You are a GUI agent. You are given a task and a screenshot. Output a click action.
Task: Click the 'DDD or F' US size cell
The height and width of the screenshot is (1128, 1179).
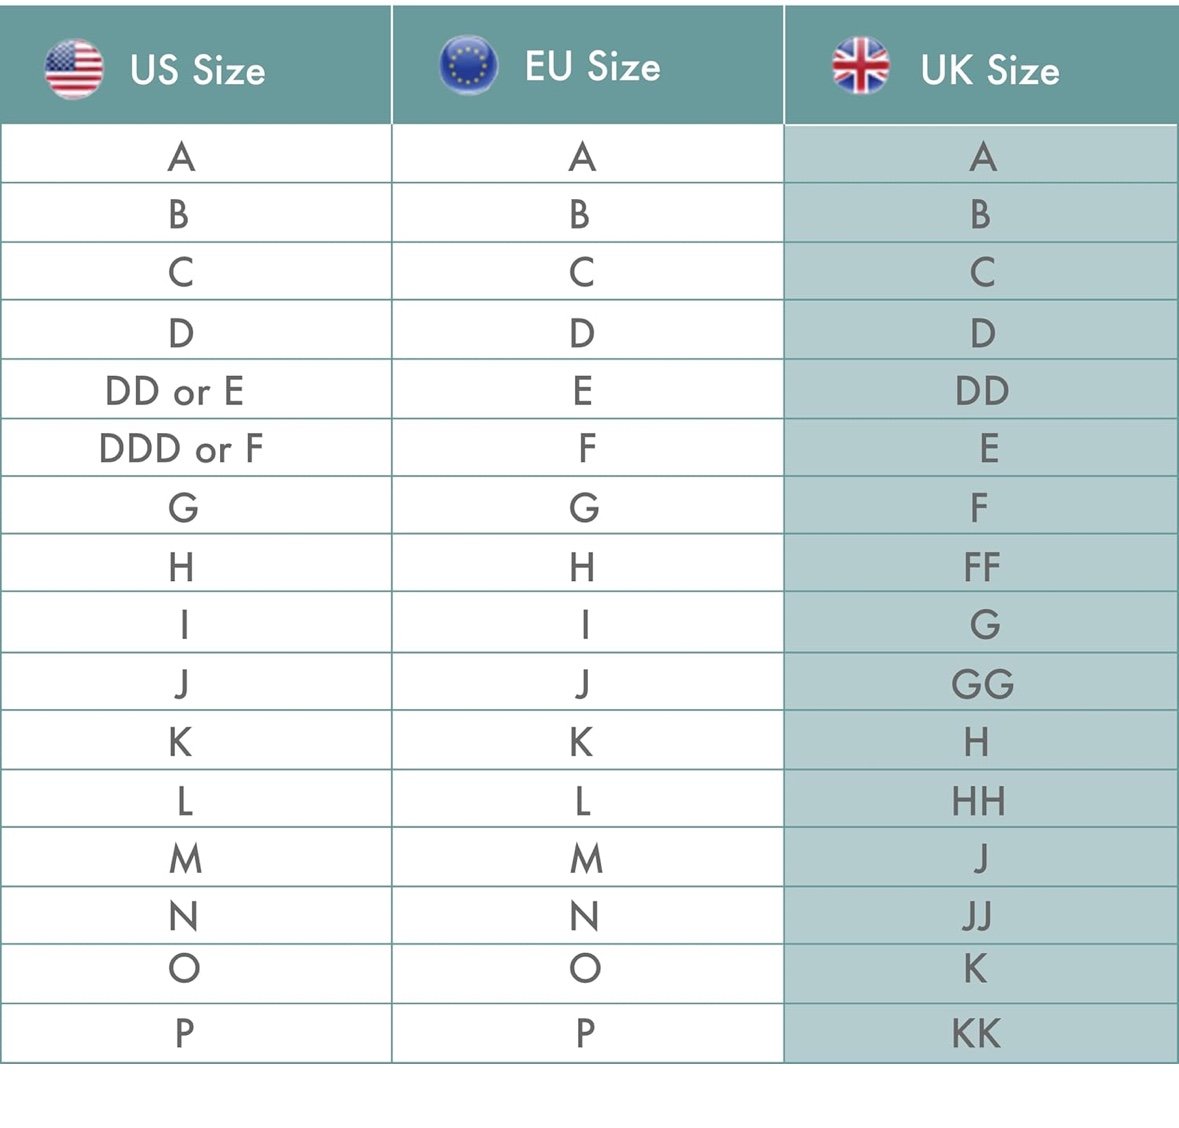tap(195, 447)
